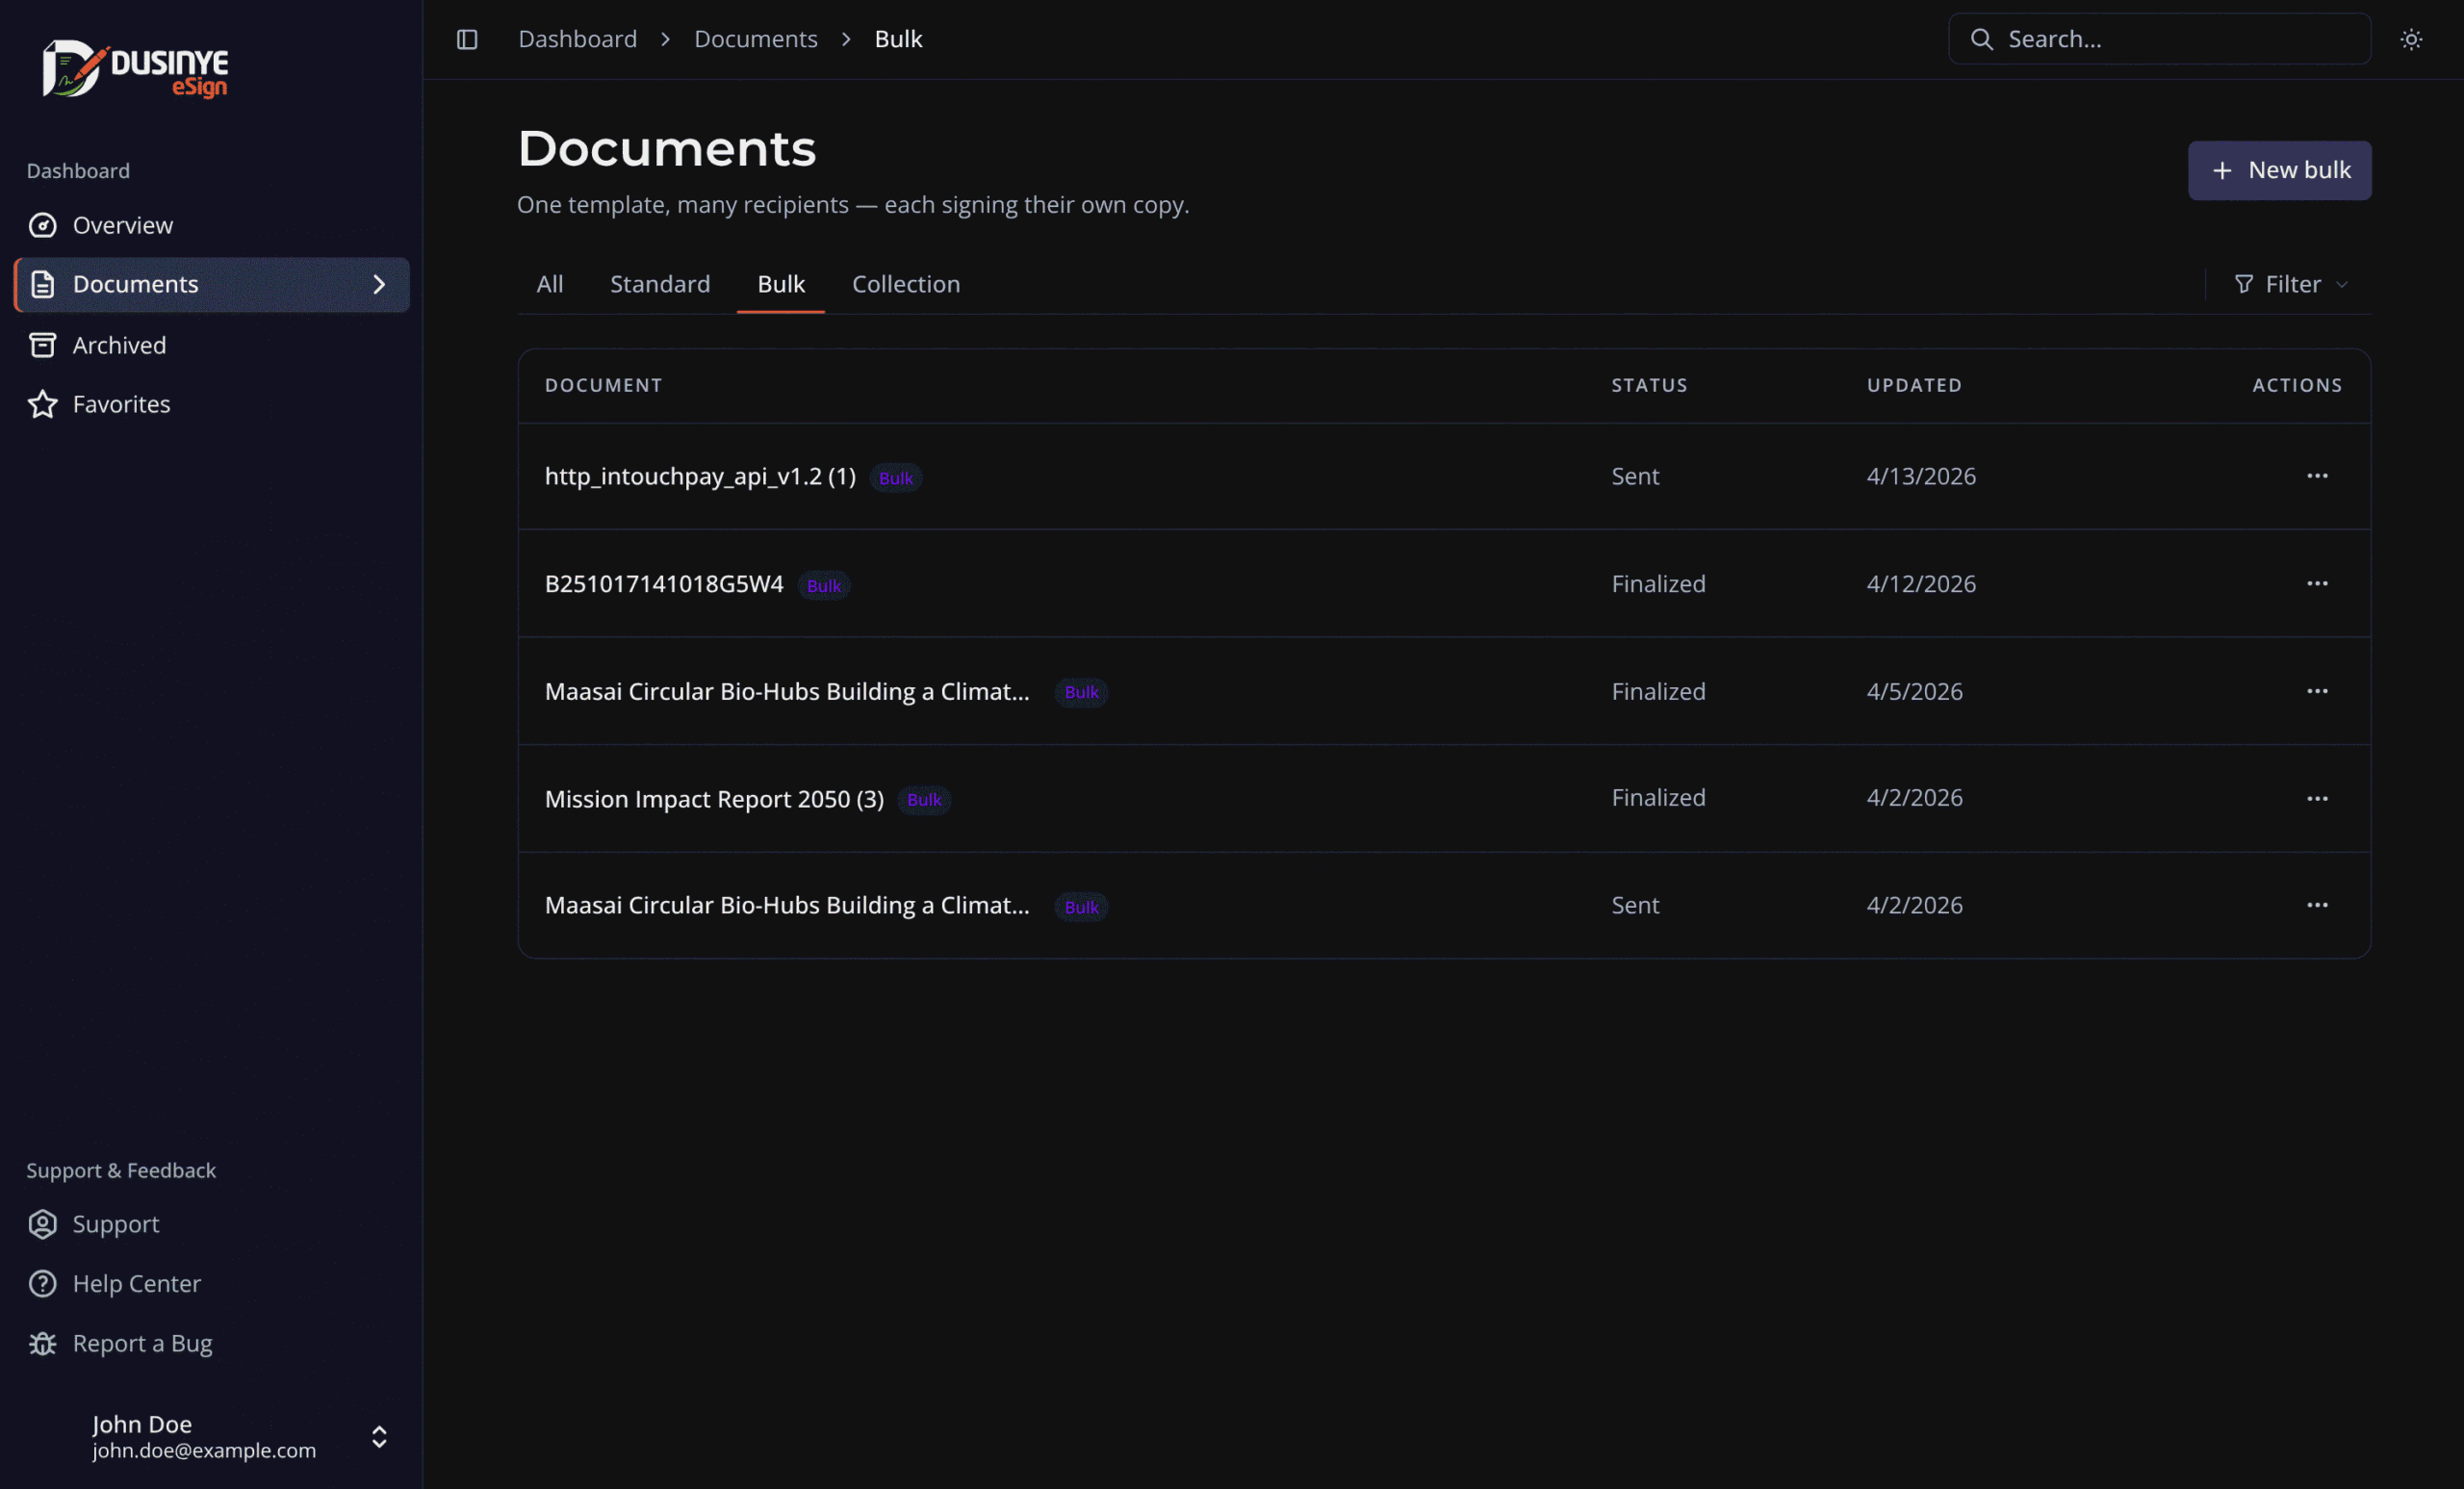
Task: Click the Support person icon
Action: (42, 1224)
